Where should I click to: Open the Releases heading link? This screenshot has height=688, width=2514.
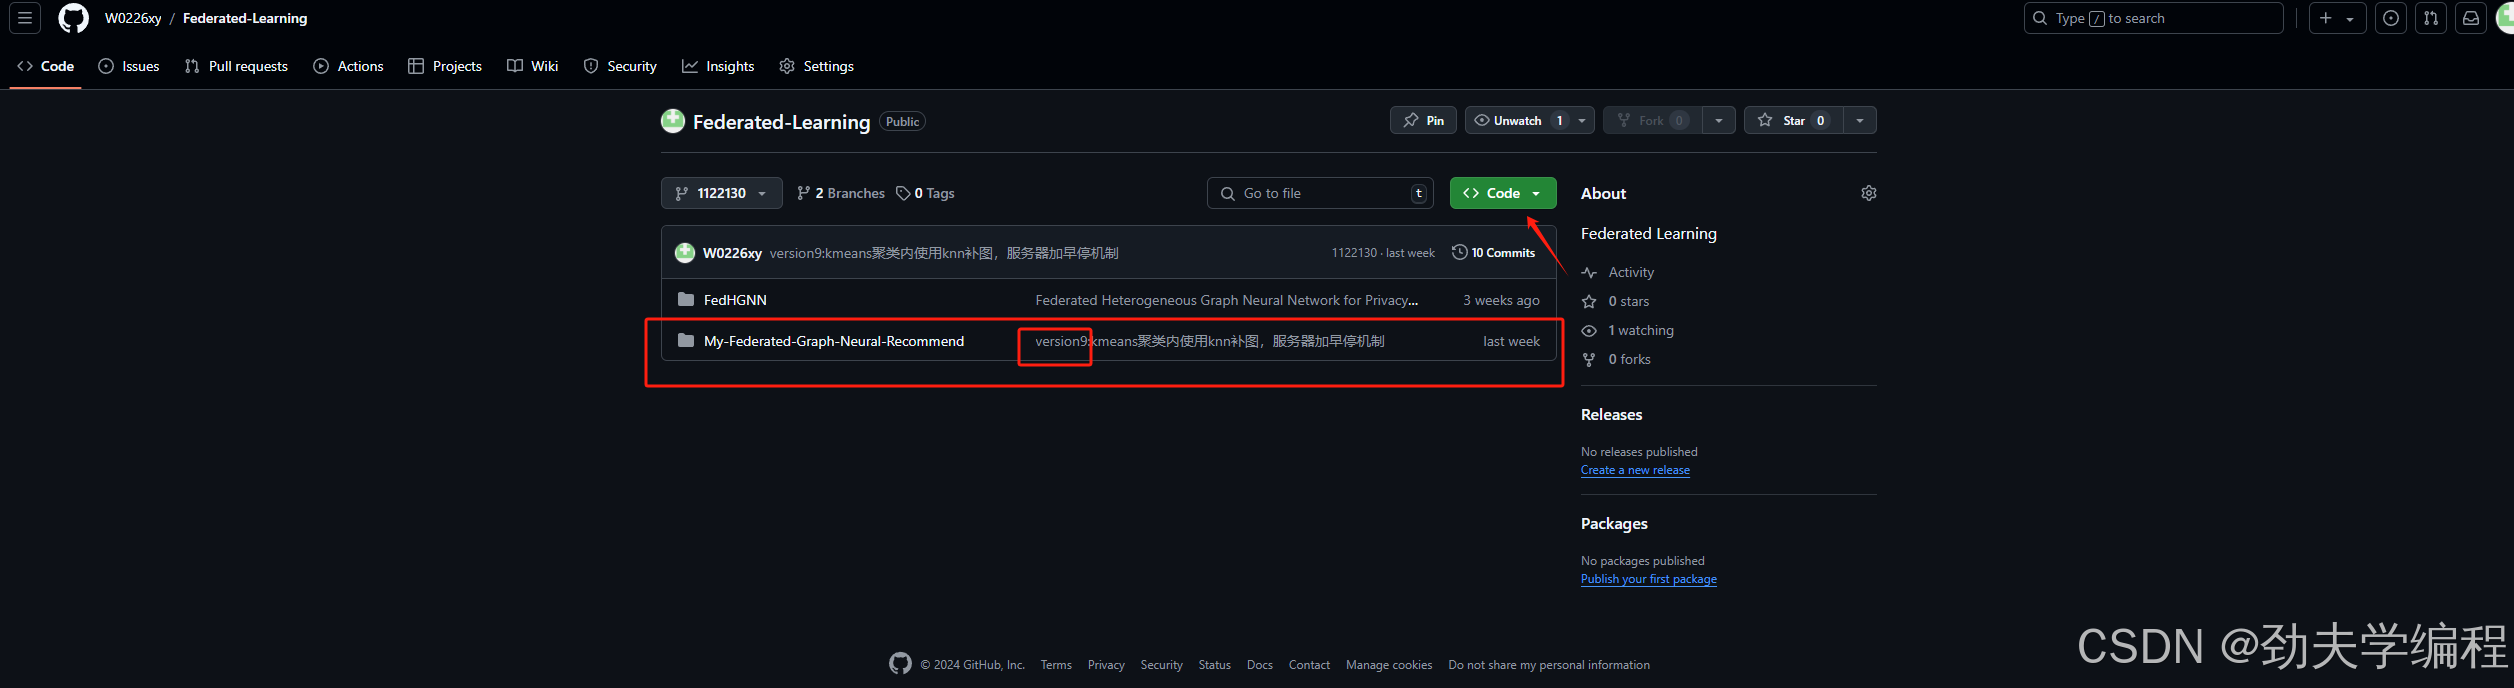tap(1611, 414)
